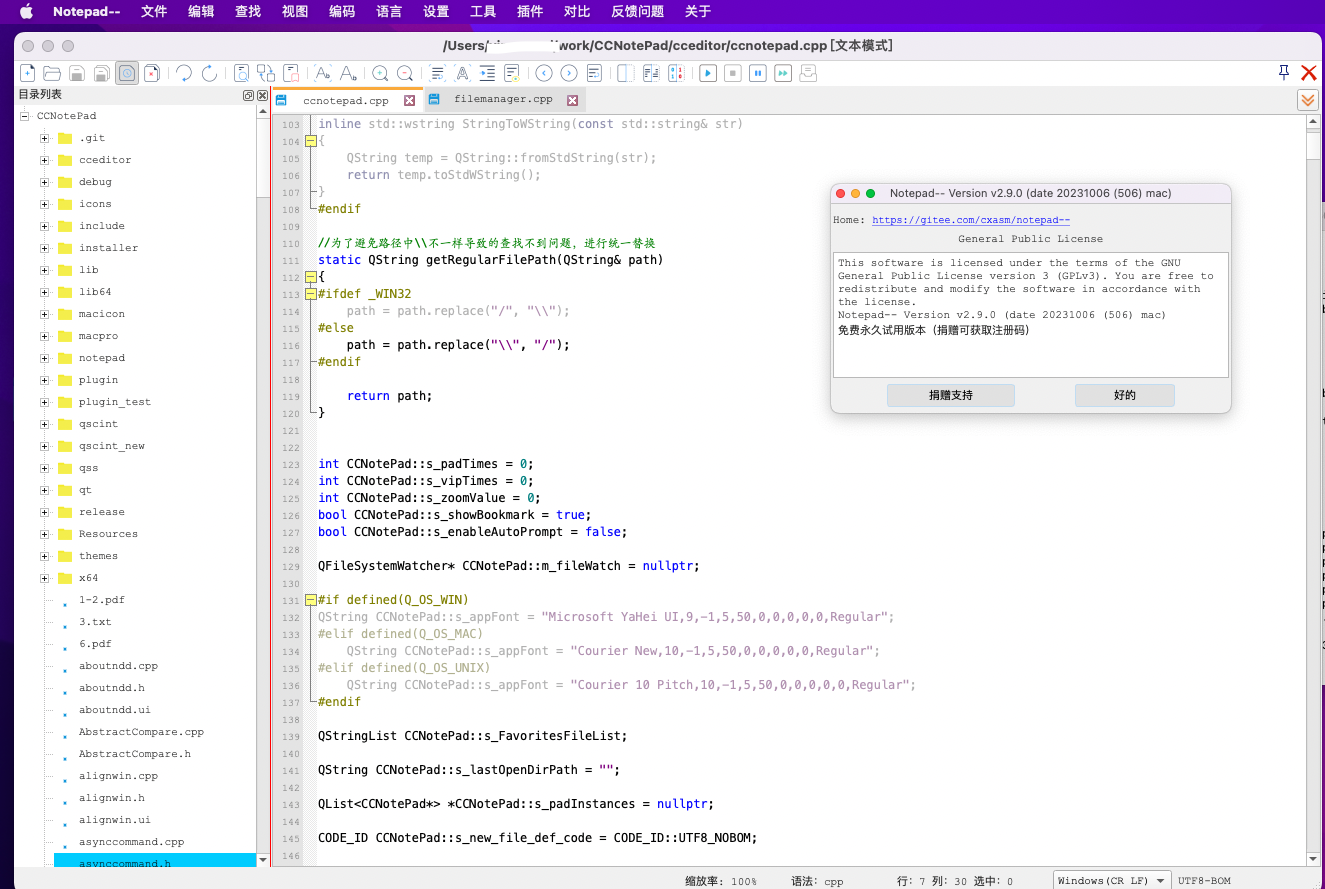Select aboutndd.cpp in the directory tree
This screenshot has height=889, width=1325.
pos(118,666)
